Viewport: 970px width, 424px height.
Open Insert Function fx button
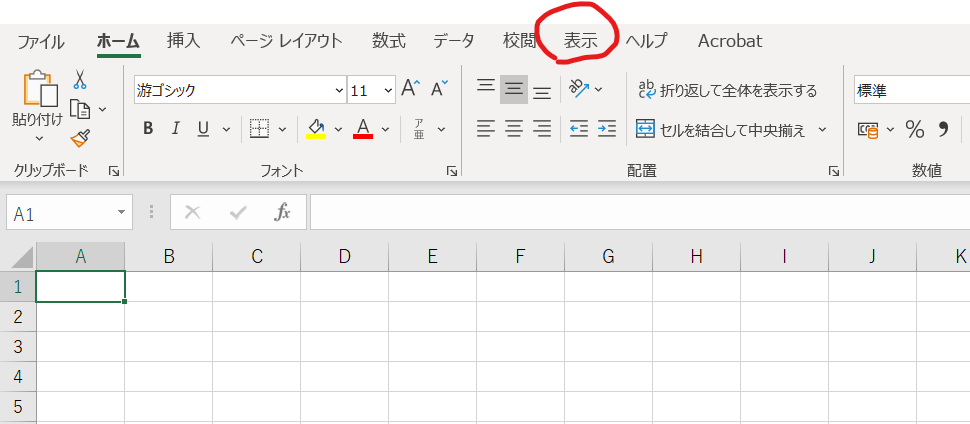coord(282,213)
